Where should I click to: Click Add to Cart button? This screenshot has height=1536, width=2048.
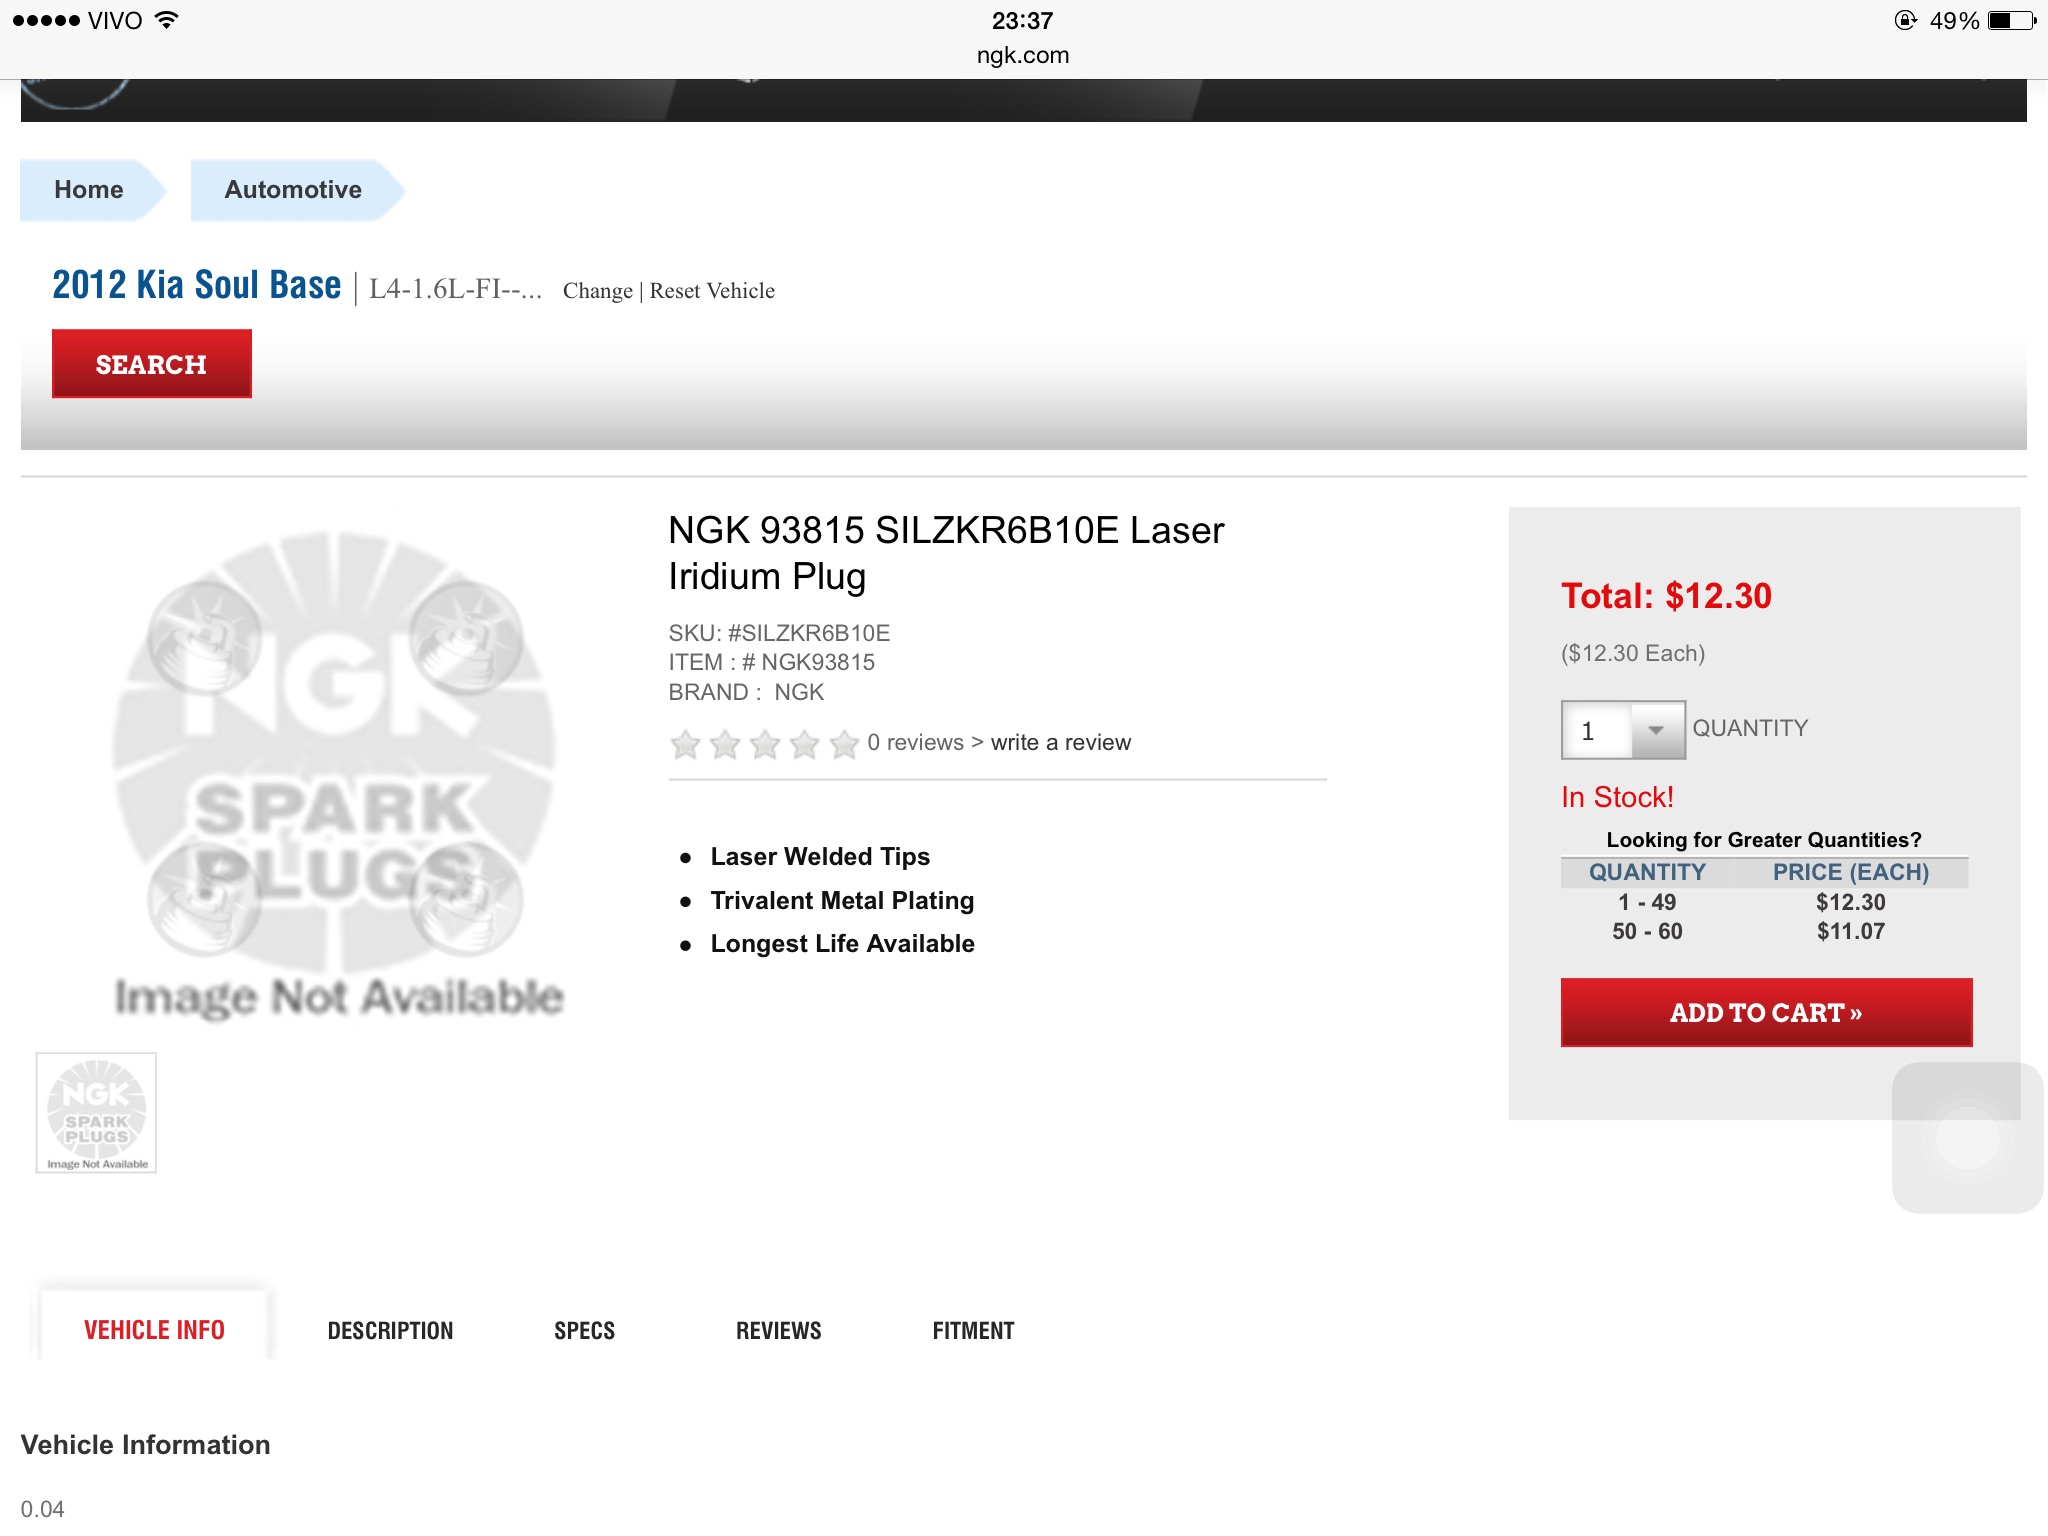coord(1766,1012)
